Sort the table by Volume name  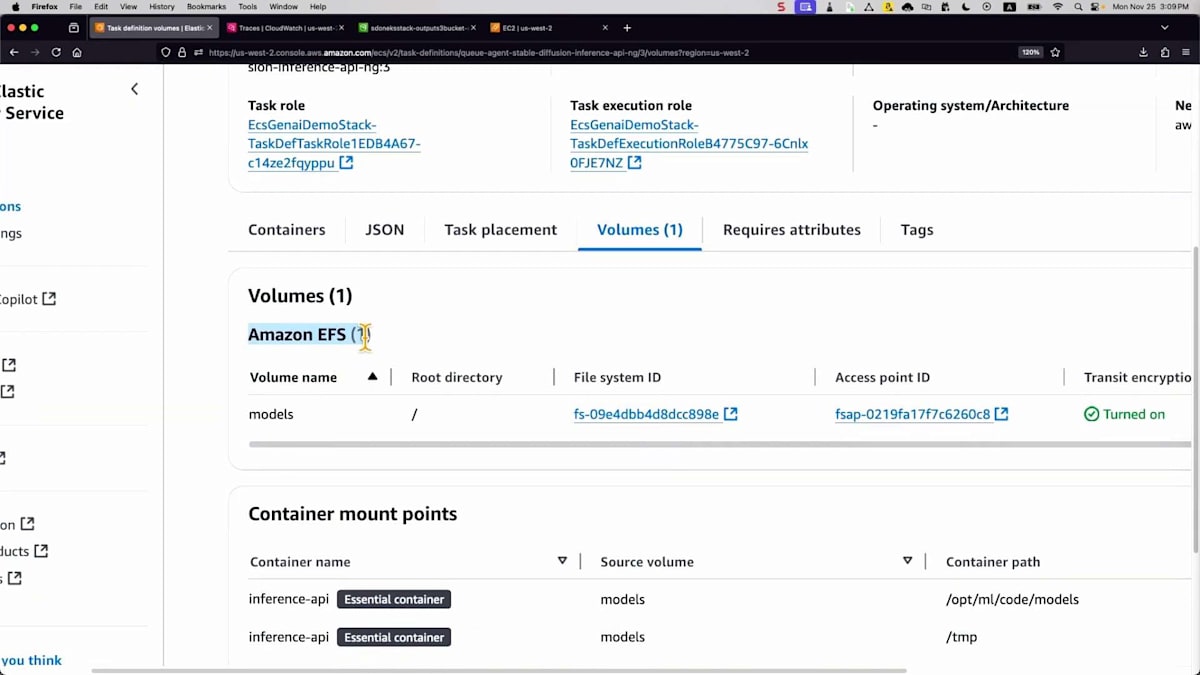pyautogui.click(x=372, y=377)
